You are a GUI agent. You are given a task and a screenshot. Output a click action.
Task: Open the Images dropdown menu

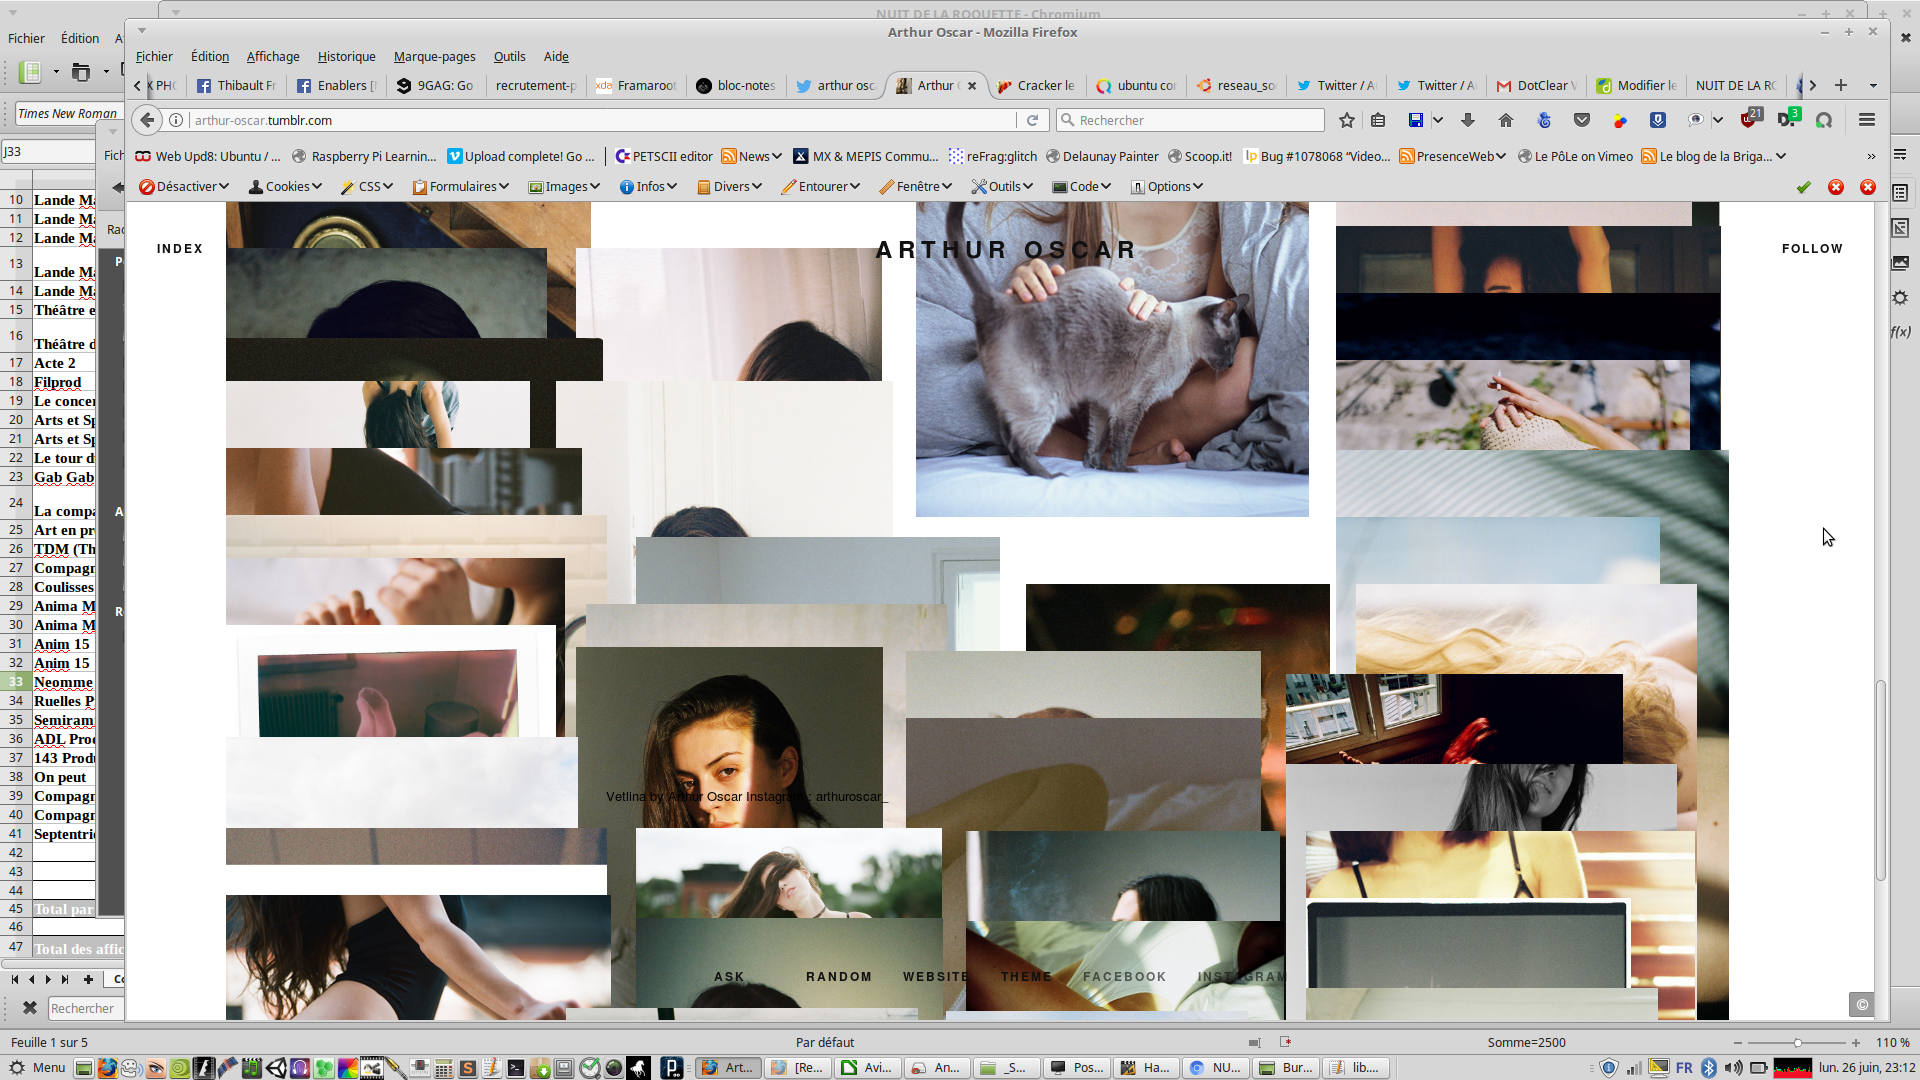[x=564, y=187]
